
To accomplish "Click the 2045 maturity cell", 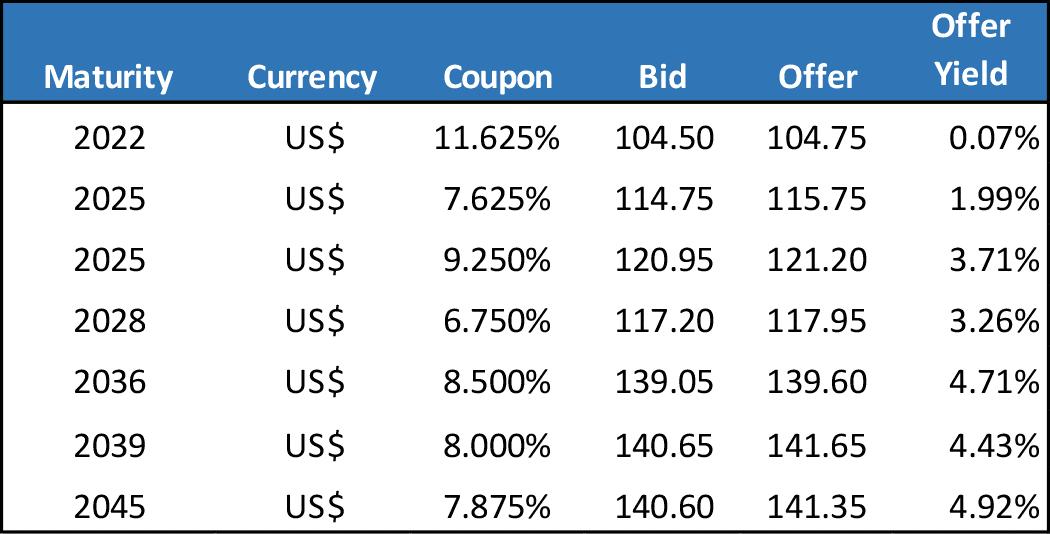I will pyautogui.click(x=109, y=506).
